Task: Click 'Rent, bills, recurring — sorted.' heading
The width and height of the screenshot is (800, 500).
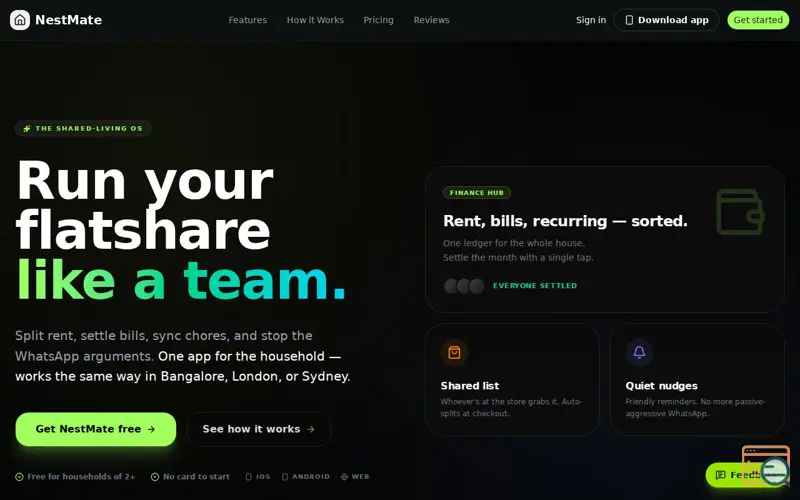Action: point(565,221)
